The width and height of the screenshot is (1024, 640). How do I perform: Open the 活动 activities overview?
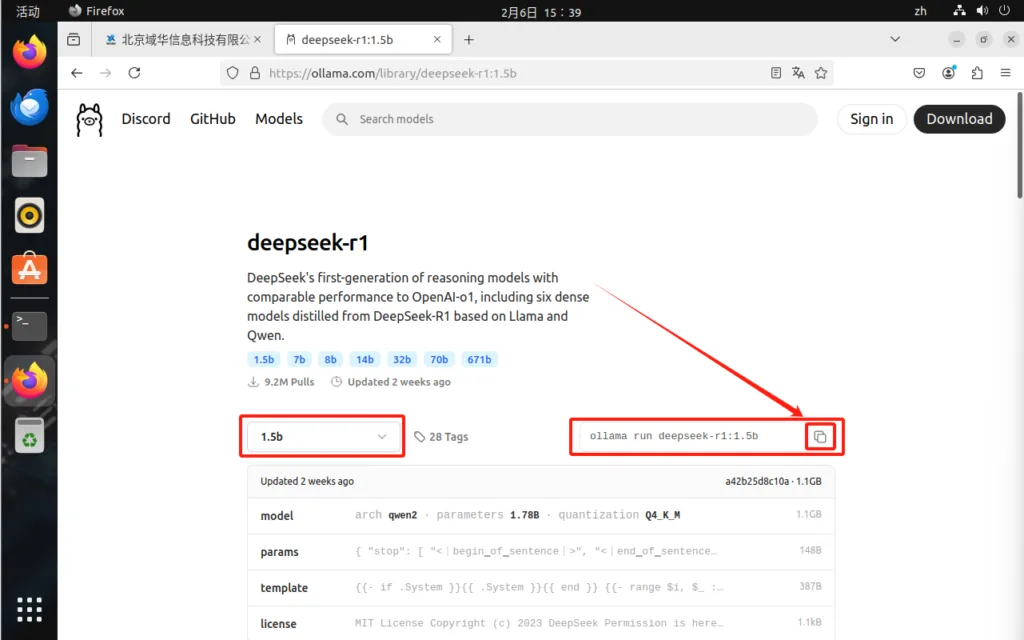pyautogui.click(x=27, y=11)
